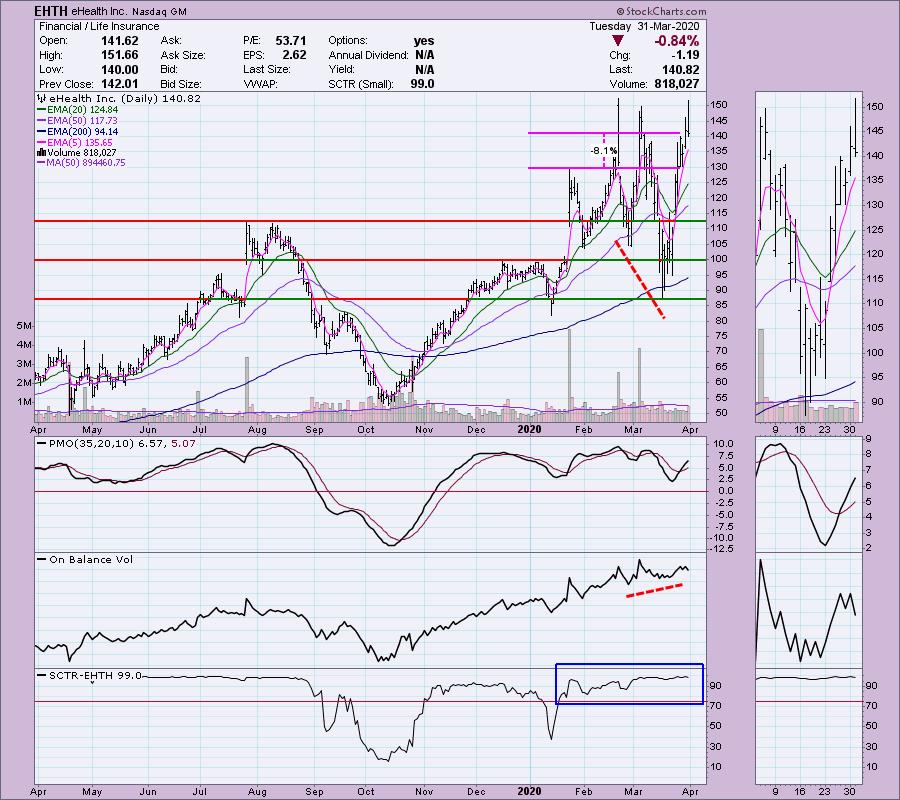This screenshot has height=800, width=900.
Task: Click the Bid Size label
Action: pyautogui.click(x=181, y=84)
